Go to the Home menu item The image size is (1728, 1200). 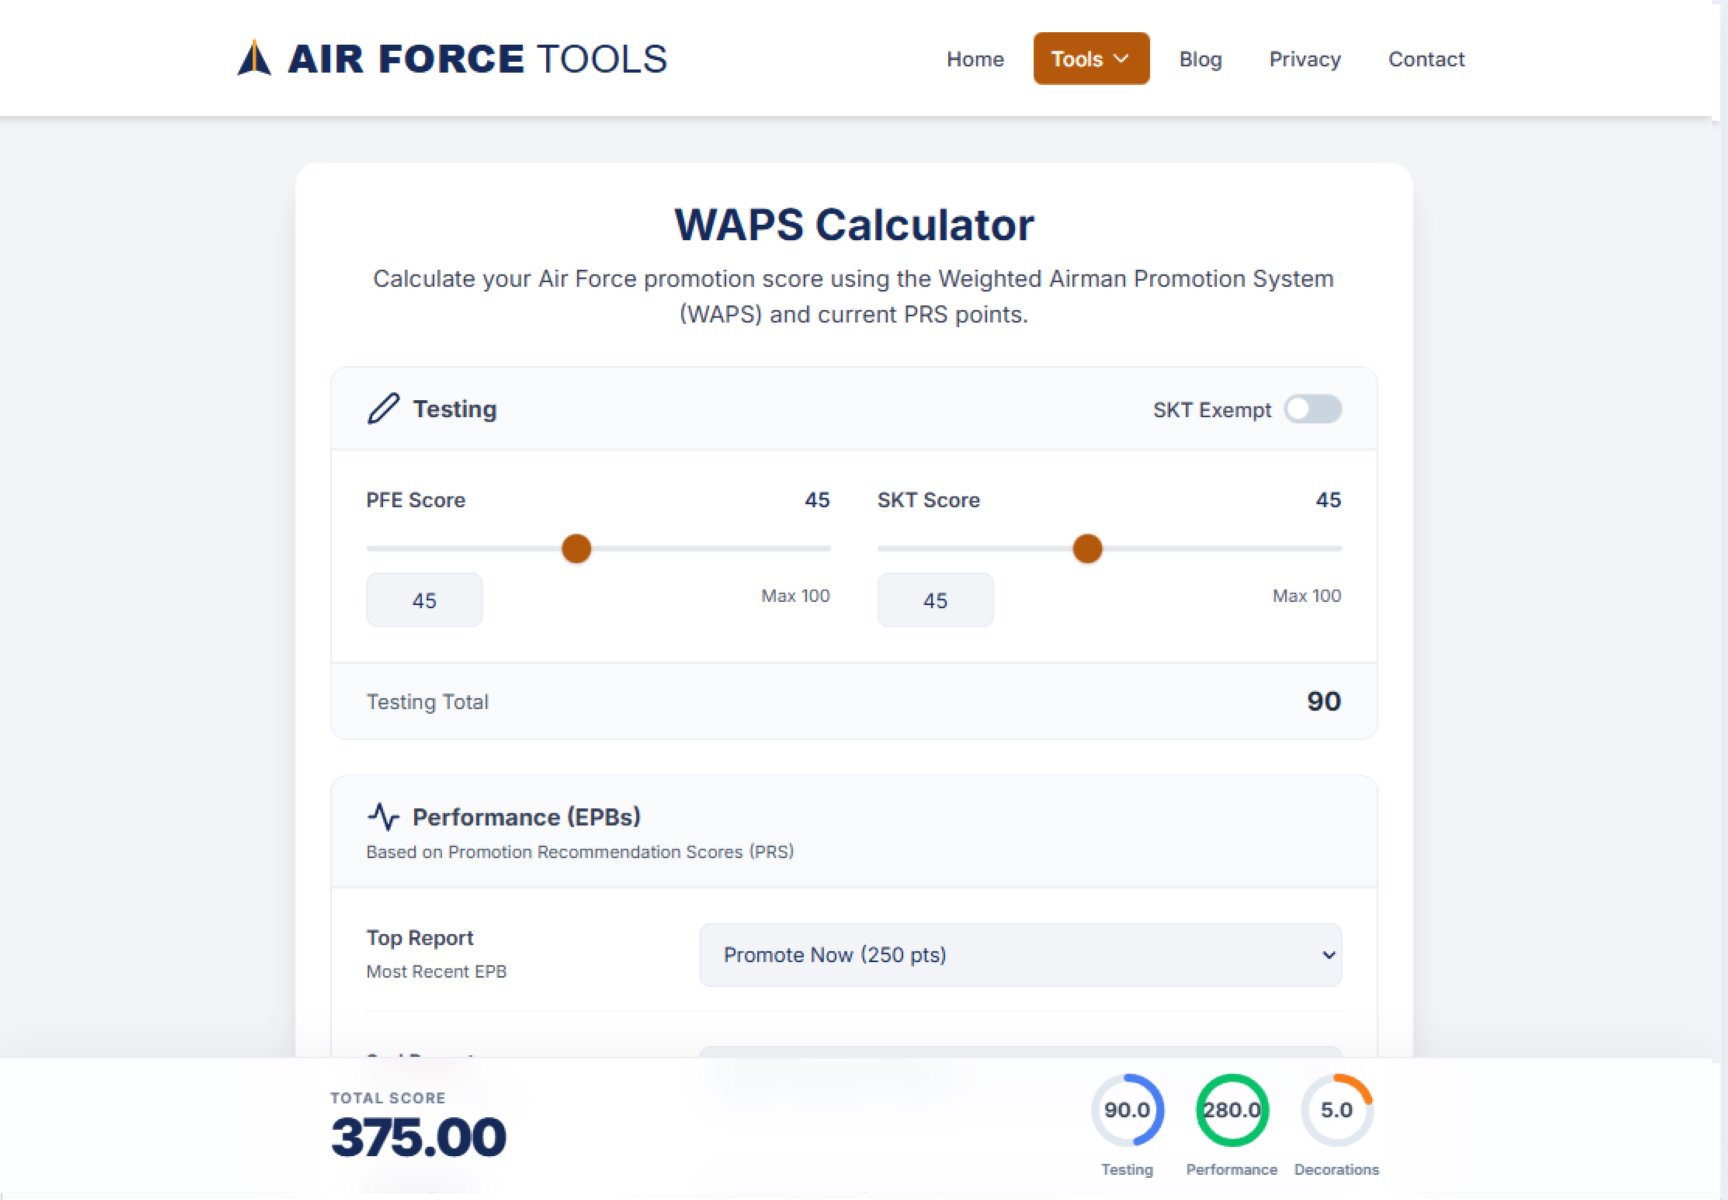pos(975,59)
